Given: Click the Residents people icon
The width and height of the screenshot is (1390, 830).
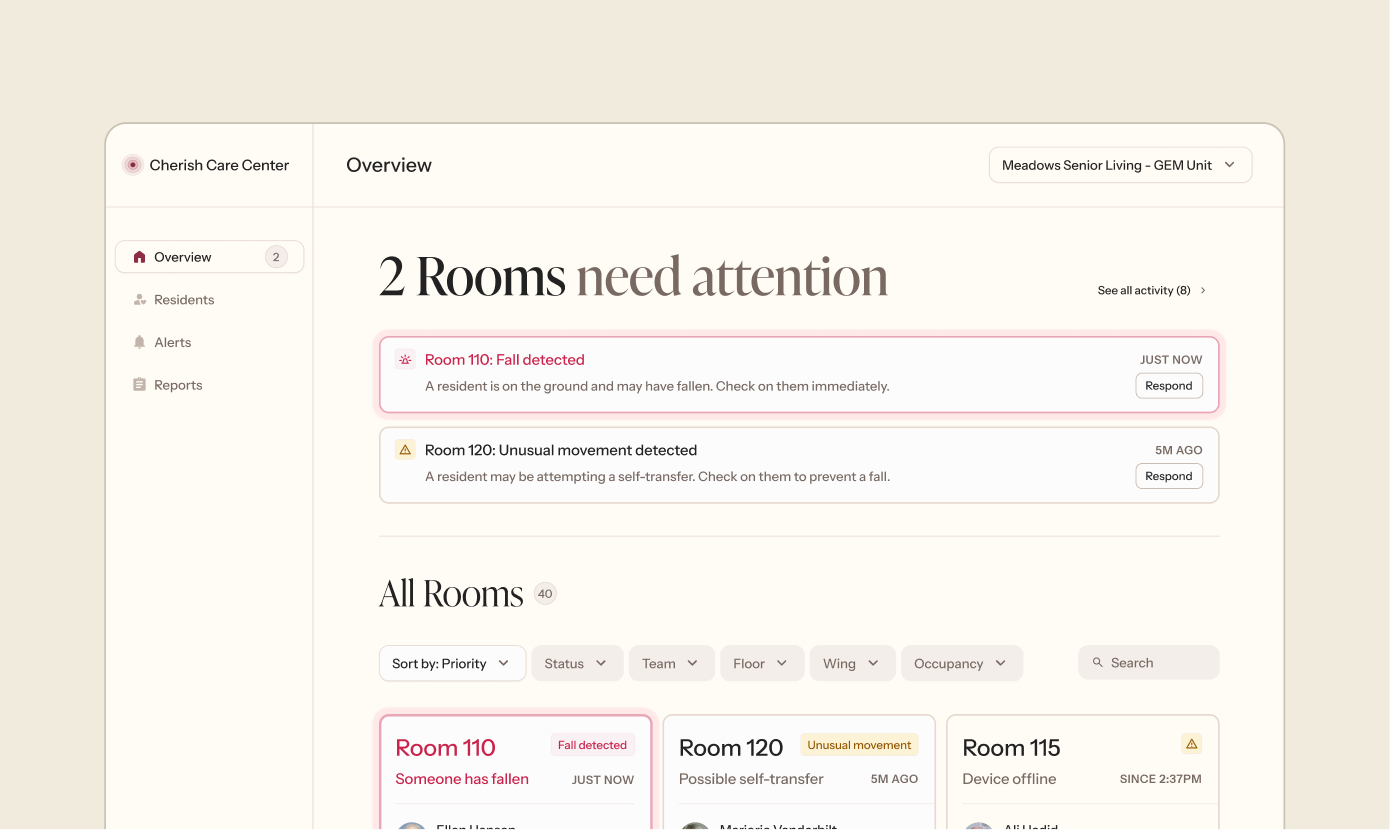Looking at the screenshot, I should 139,300.
